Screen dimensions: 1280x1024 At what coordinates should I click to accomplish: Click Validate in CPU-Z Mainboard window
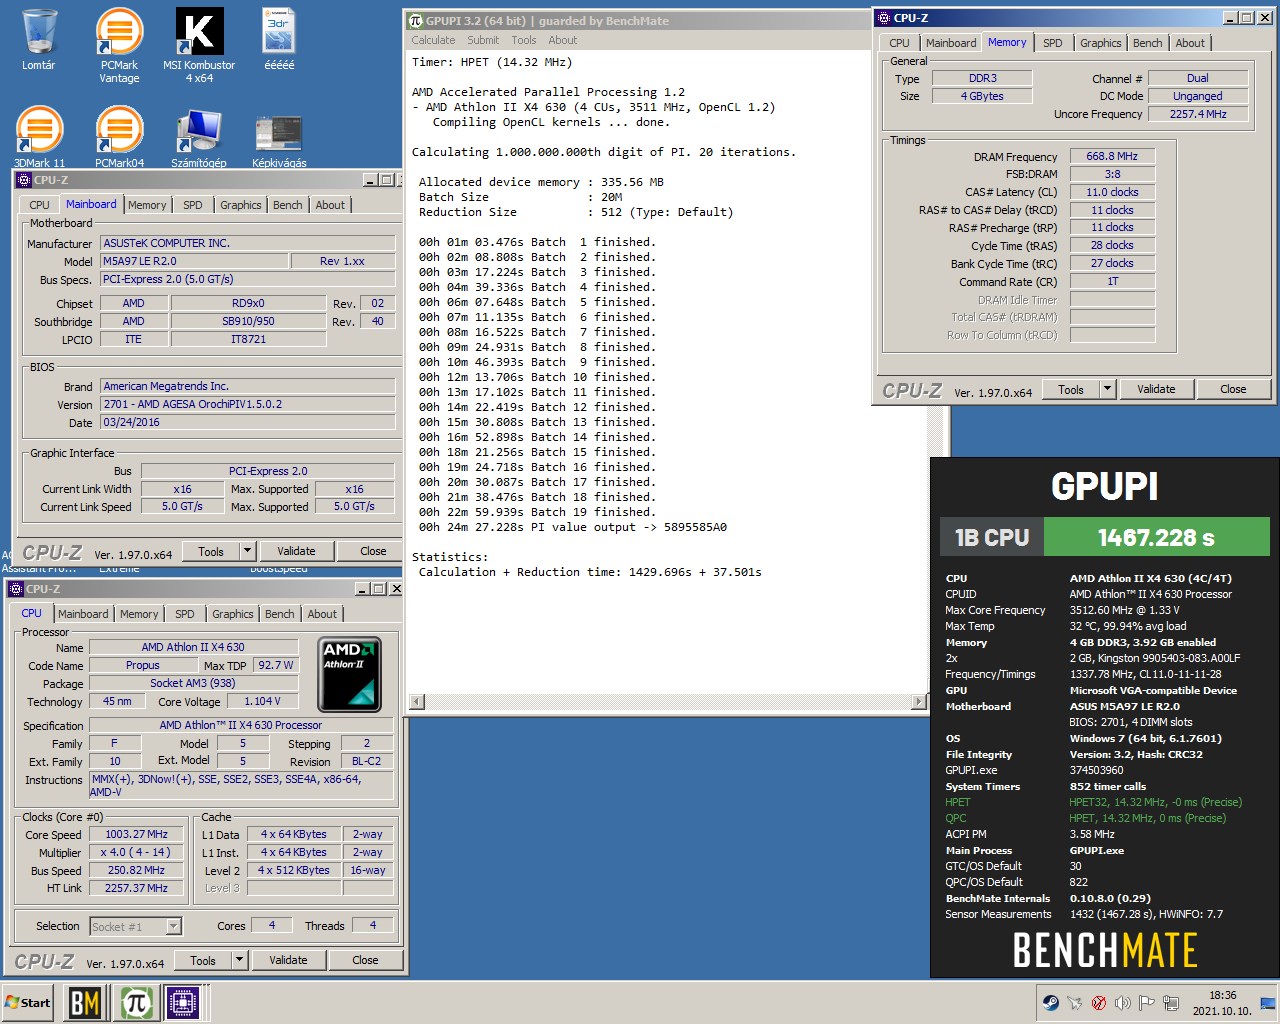(296, 551)
